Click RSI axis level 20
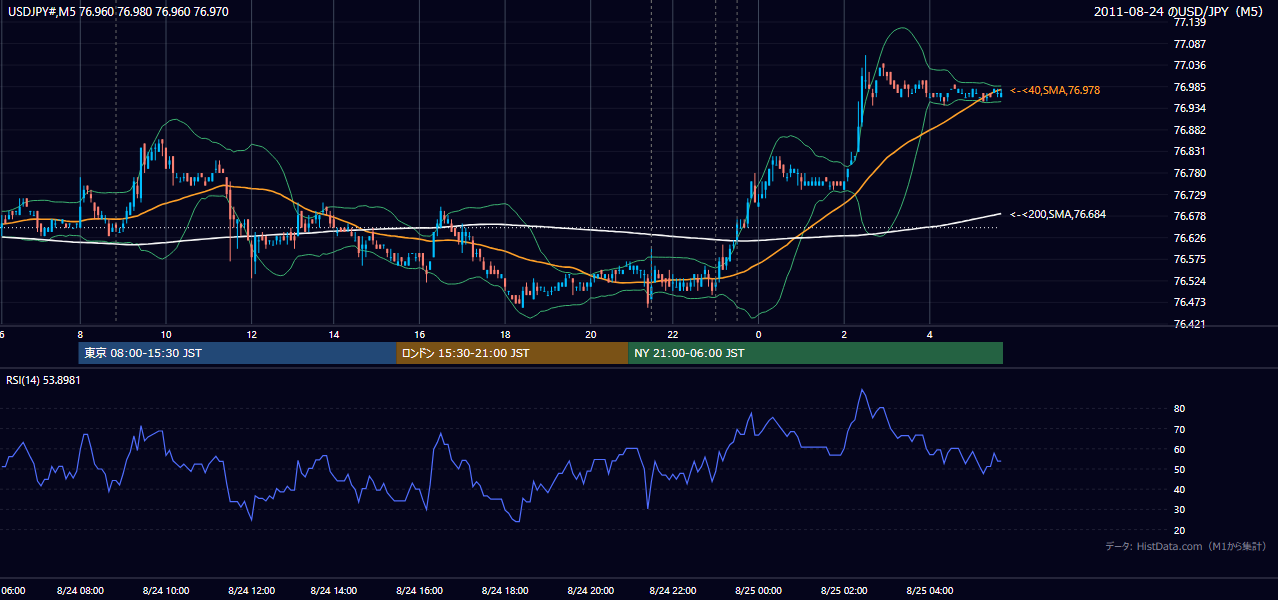Screen dimensions: 1278x600 click(x=1179, y=530)
